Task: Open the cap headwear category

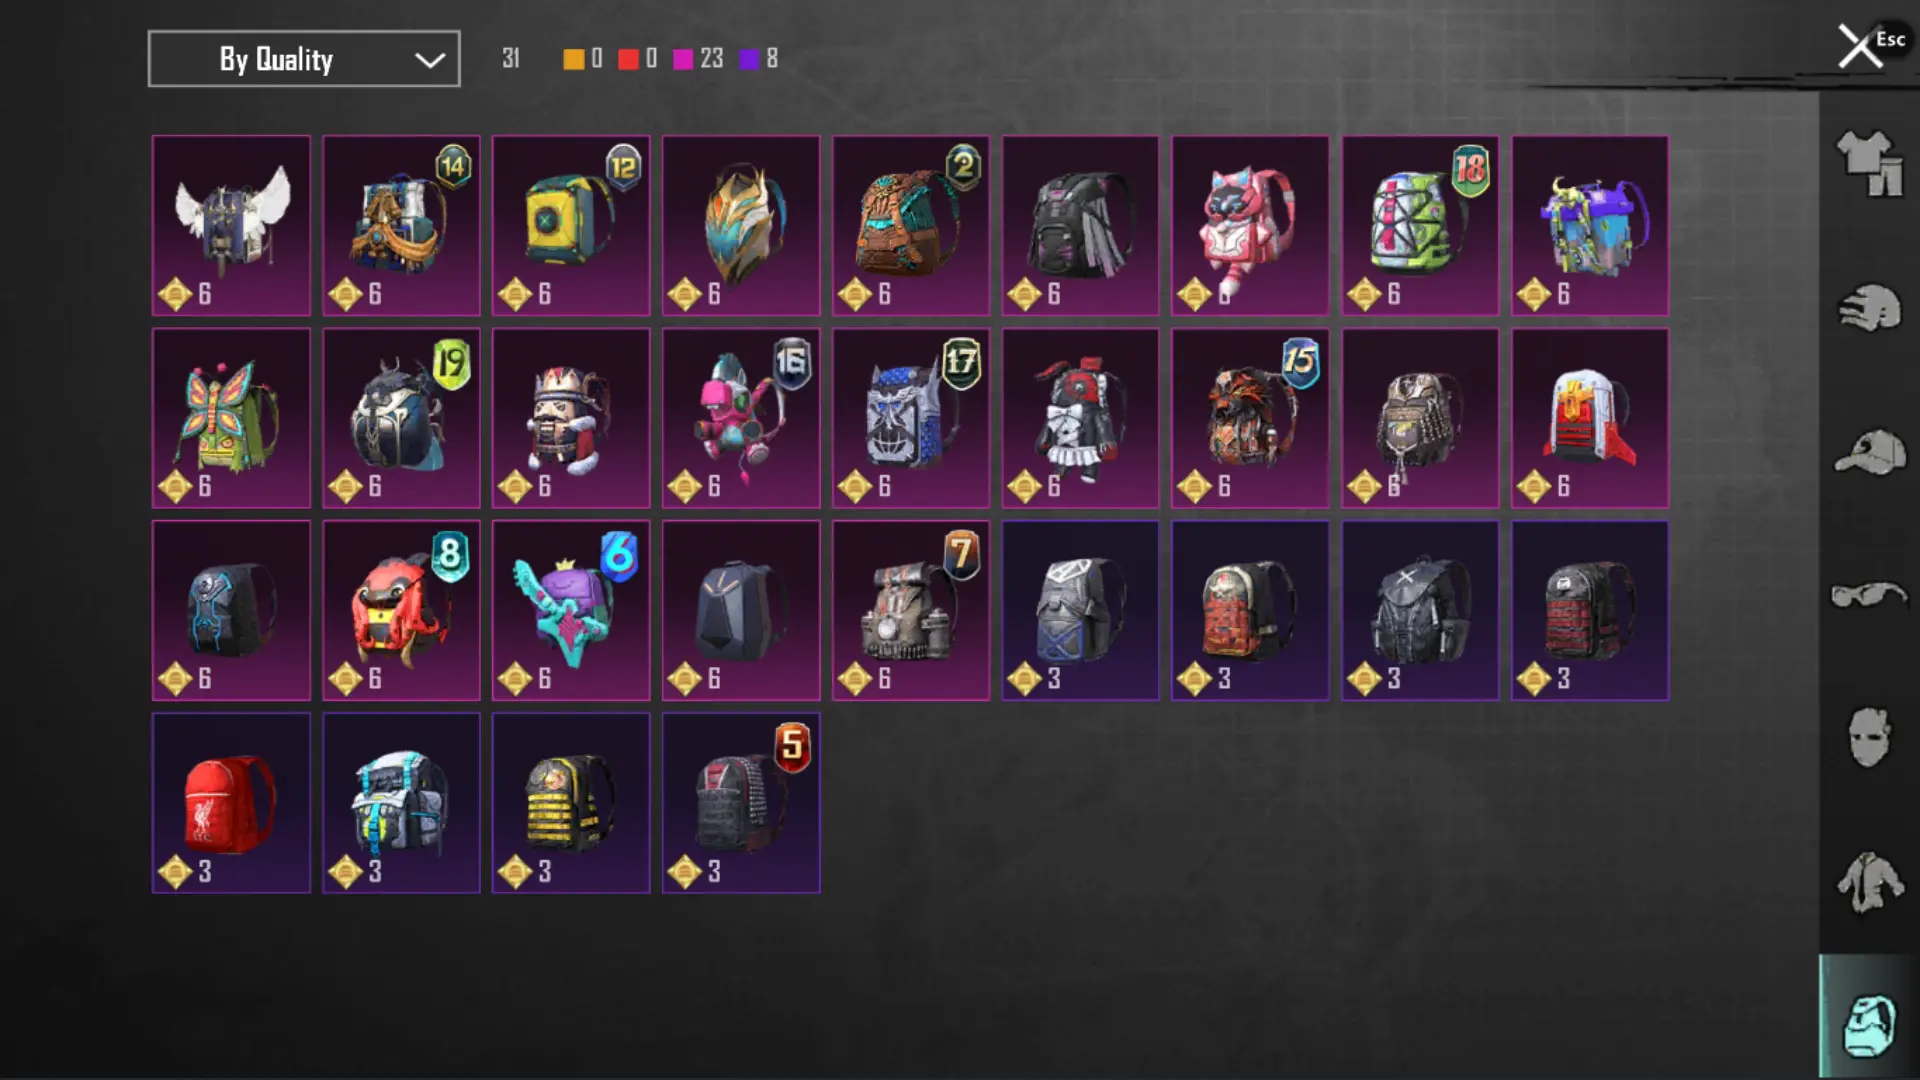Action: [1869, 452]
